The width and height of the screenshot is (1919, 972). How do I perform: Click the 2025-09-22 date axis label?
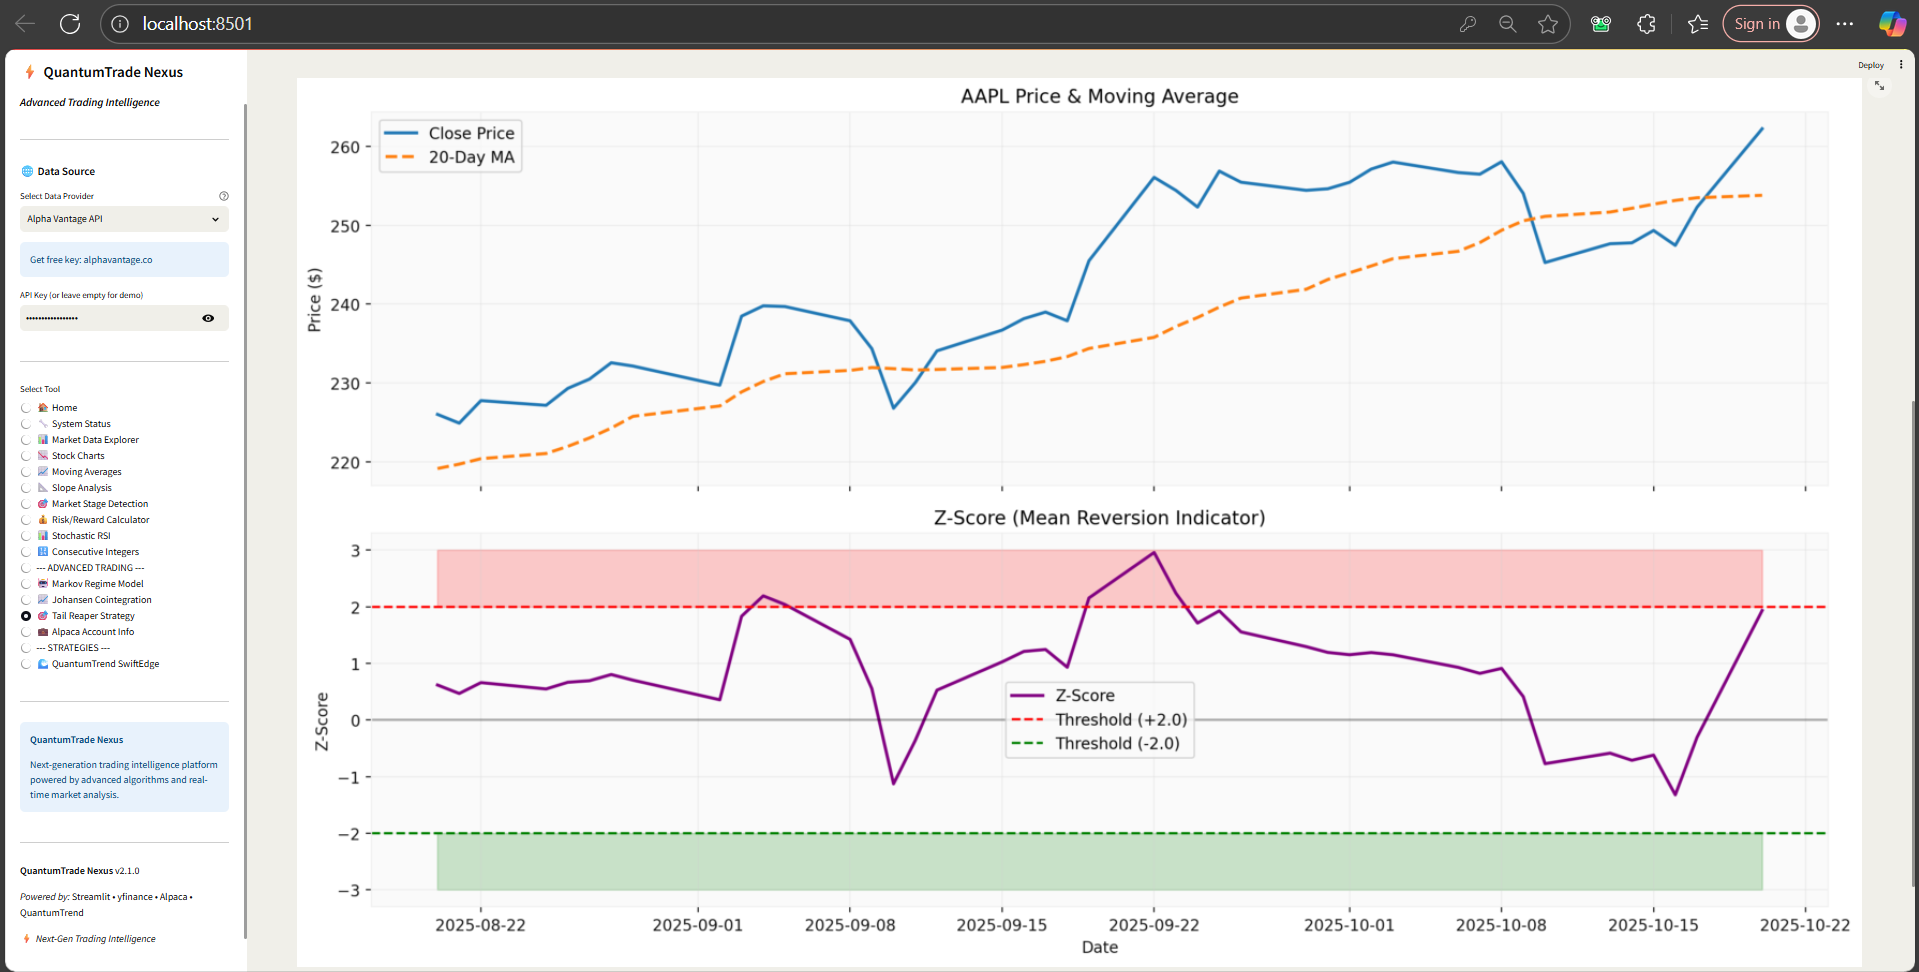[1154, 925]
